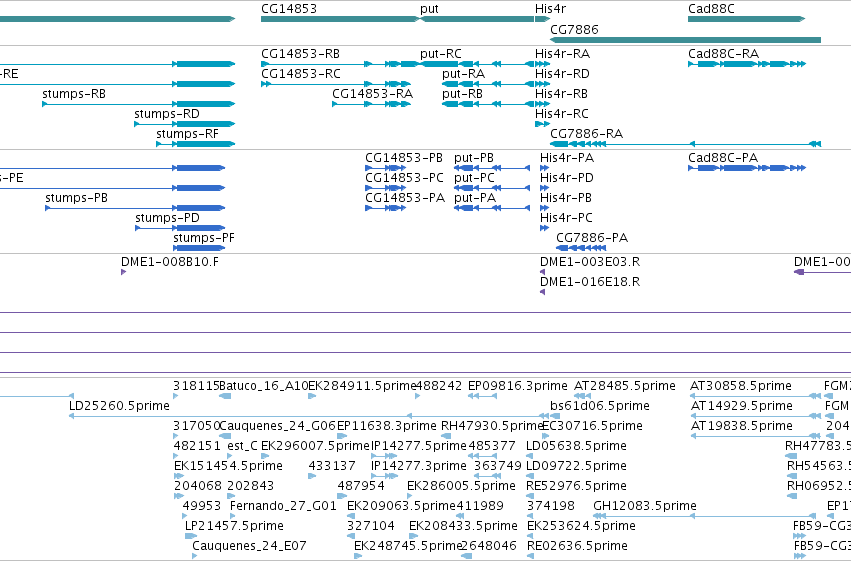Image resolution: width=851 pixels, height=561 pixels.
Task: Select the CG14853 gene label
Action: pyautogui.click(x=289, y=9)
